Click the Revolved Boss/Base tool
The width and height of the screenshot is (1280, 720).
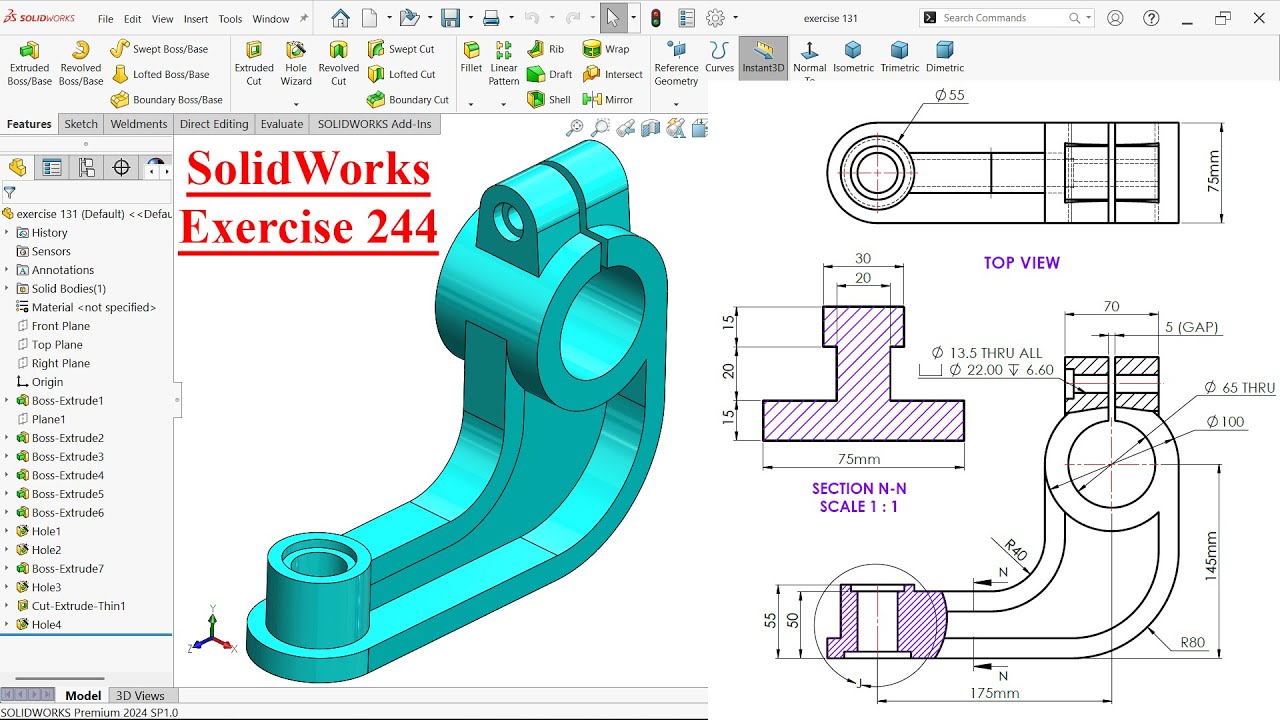point(81,63)
